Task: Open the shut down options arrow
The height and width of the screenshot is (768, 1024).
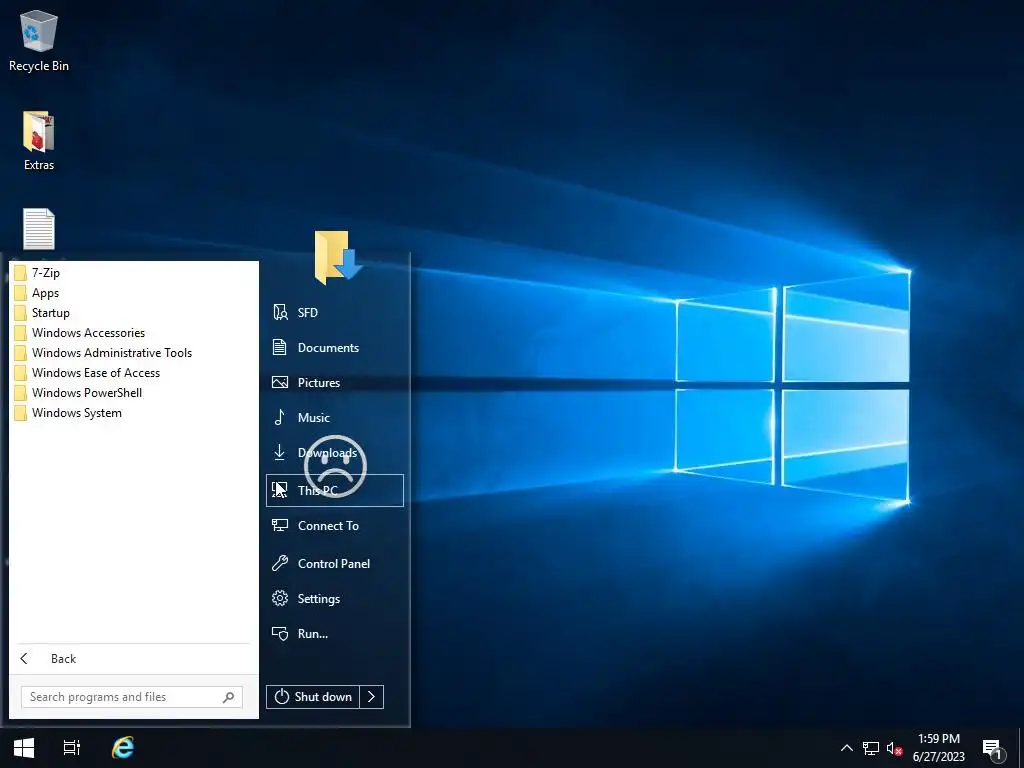Action: tap(372, 697)
